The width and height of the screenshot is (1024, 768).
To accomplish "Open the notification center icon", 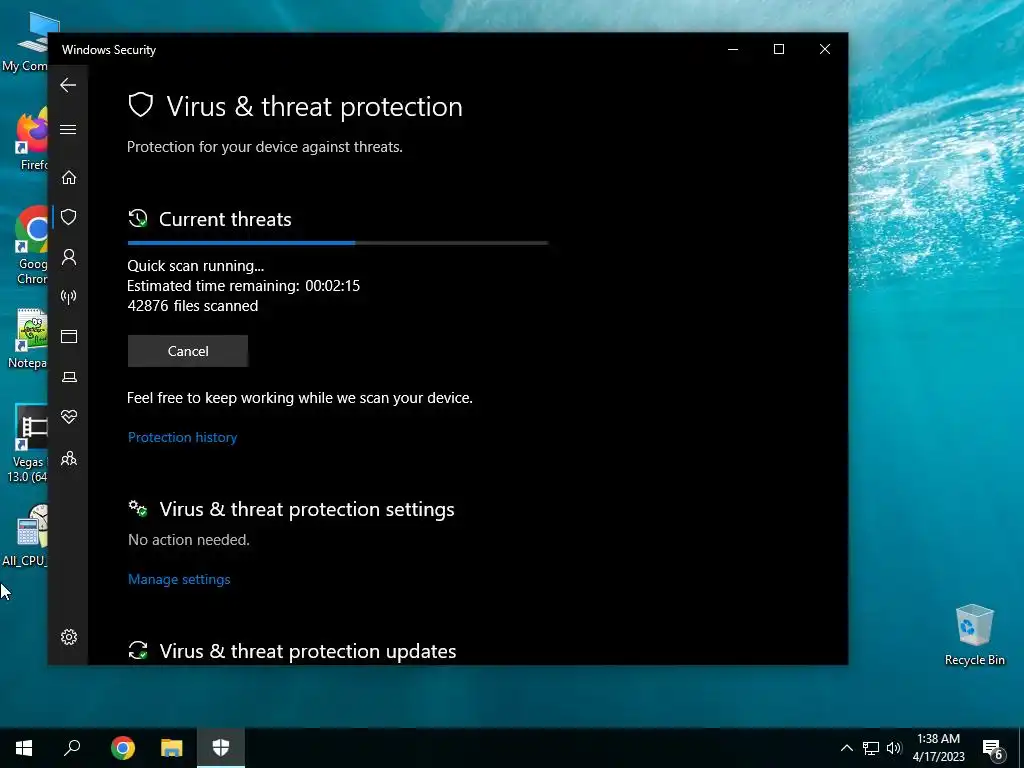I will click(x=993, y=748).
